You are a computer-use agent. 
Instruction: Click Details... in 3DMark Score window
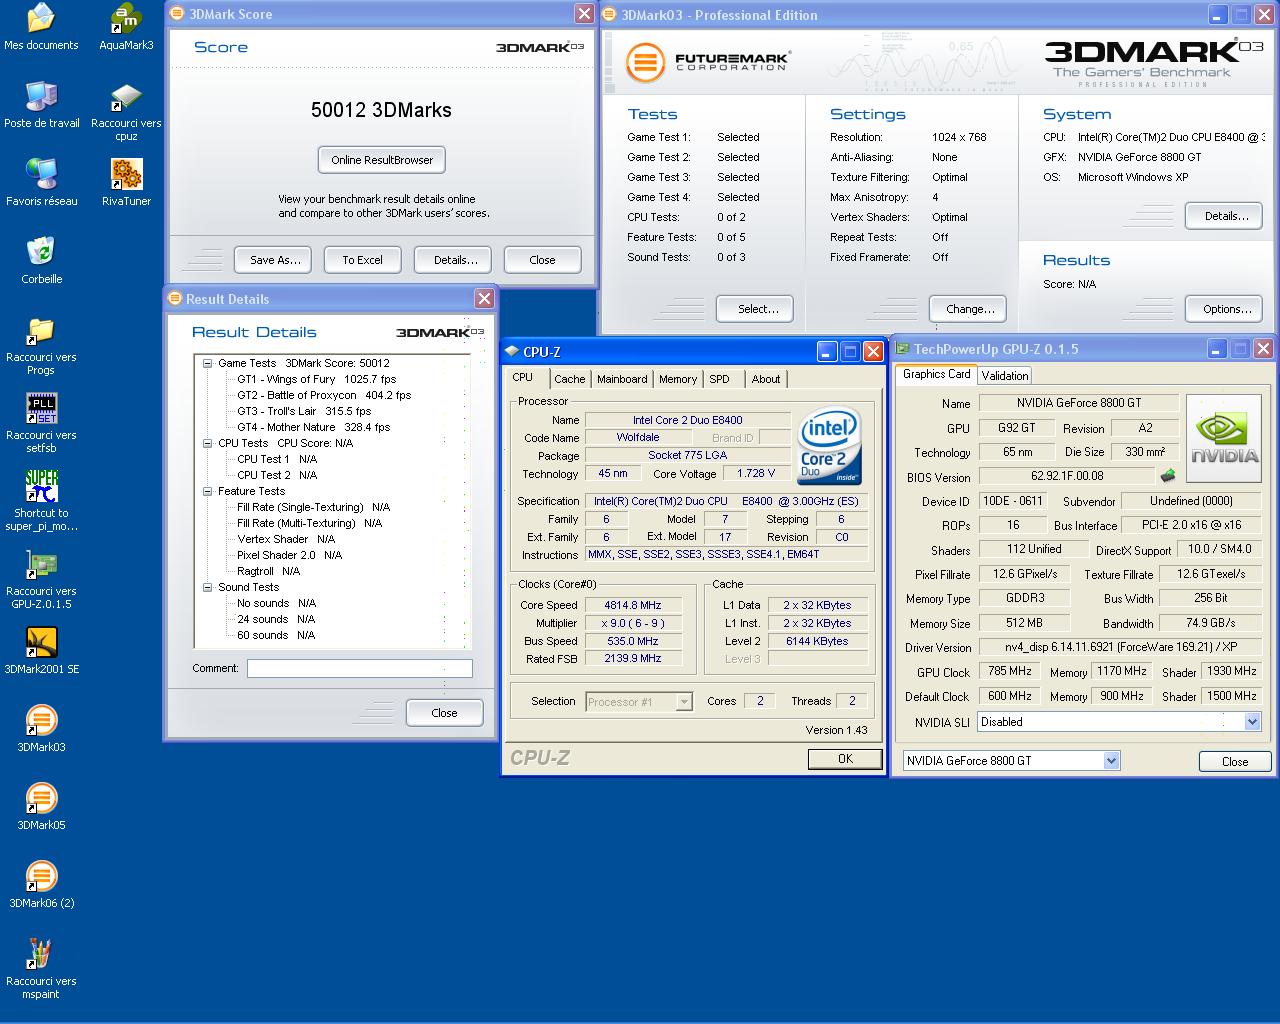[x=455, y=260]
